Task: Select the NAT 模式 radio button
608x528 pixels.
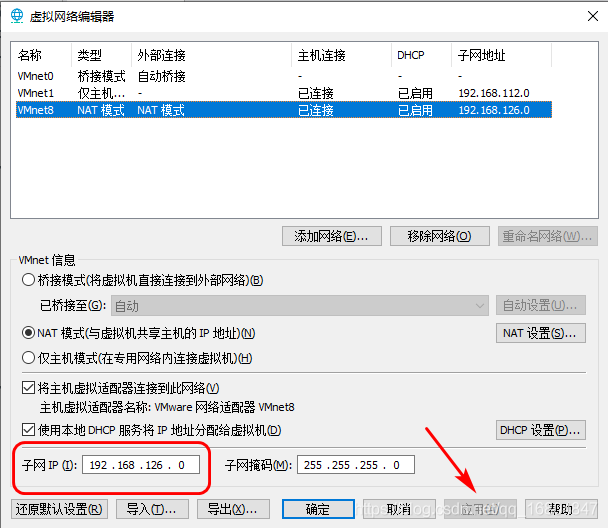Action: (x=28, y=333)
